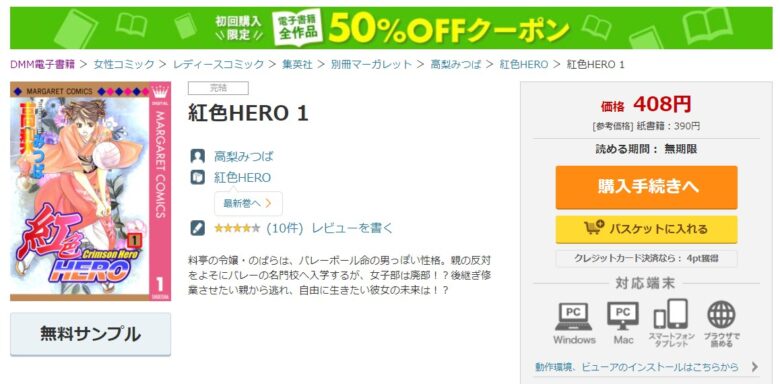Click the star rating display
The height and width of the screenshot is (384, 780).
[237, 228]
